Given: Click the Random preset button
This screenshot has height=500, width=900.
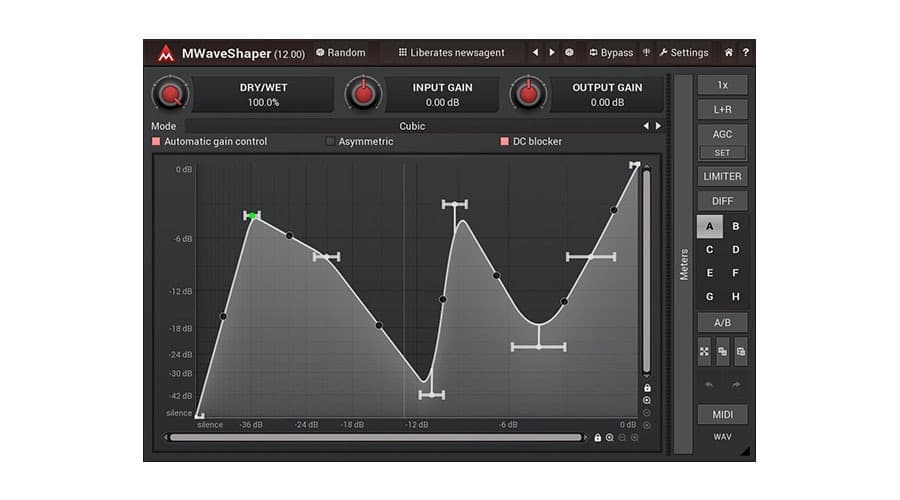Looking at the screenshot, I should tap(340, 52).
